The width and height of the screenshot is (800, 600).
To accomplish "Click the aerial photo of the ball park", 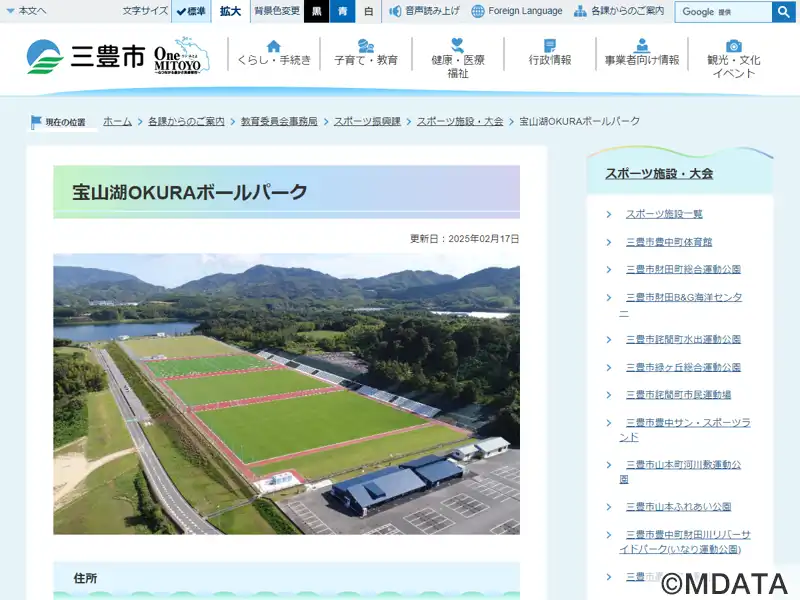I will [x=287, y=394].
